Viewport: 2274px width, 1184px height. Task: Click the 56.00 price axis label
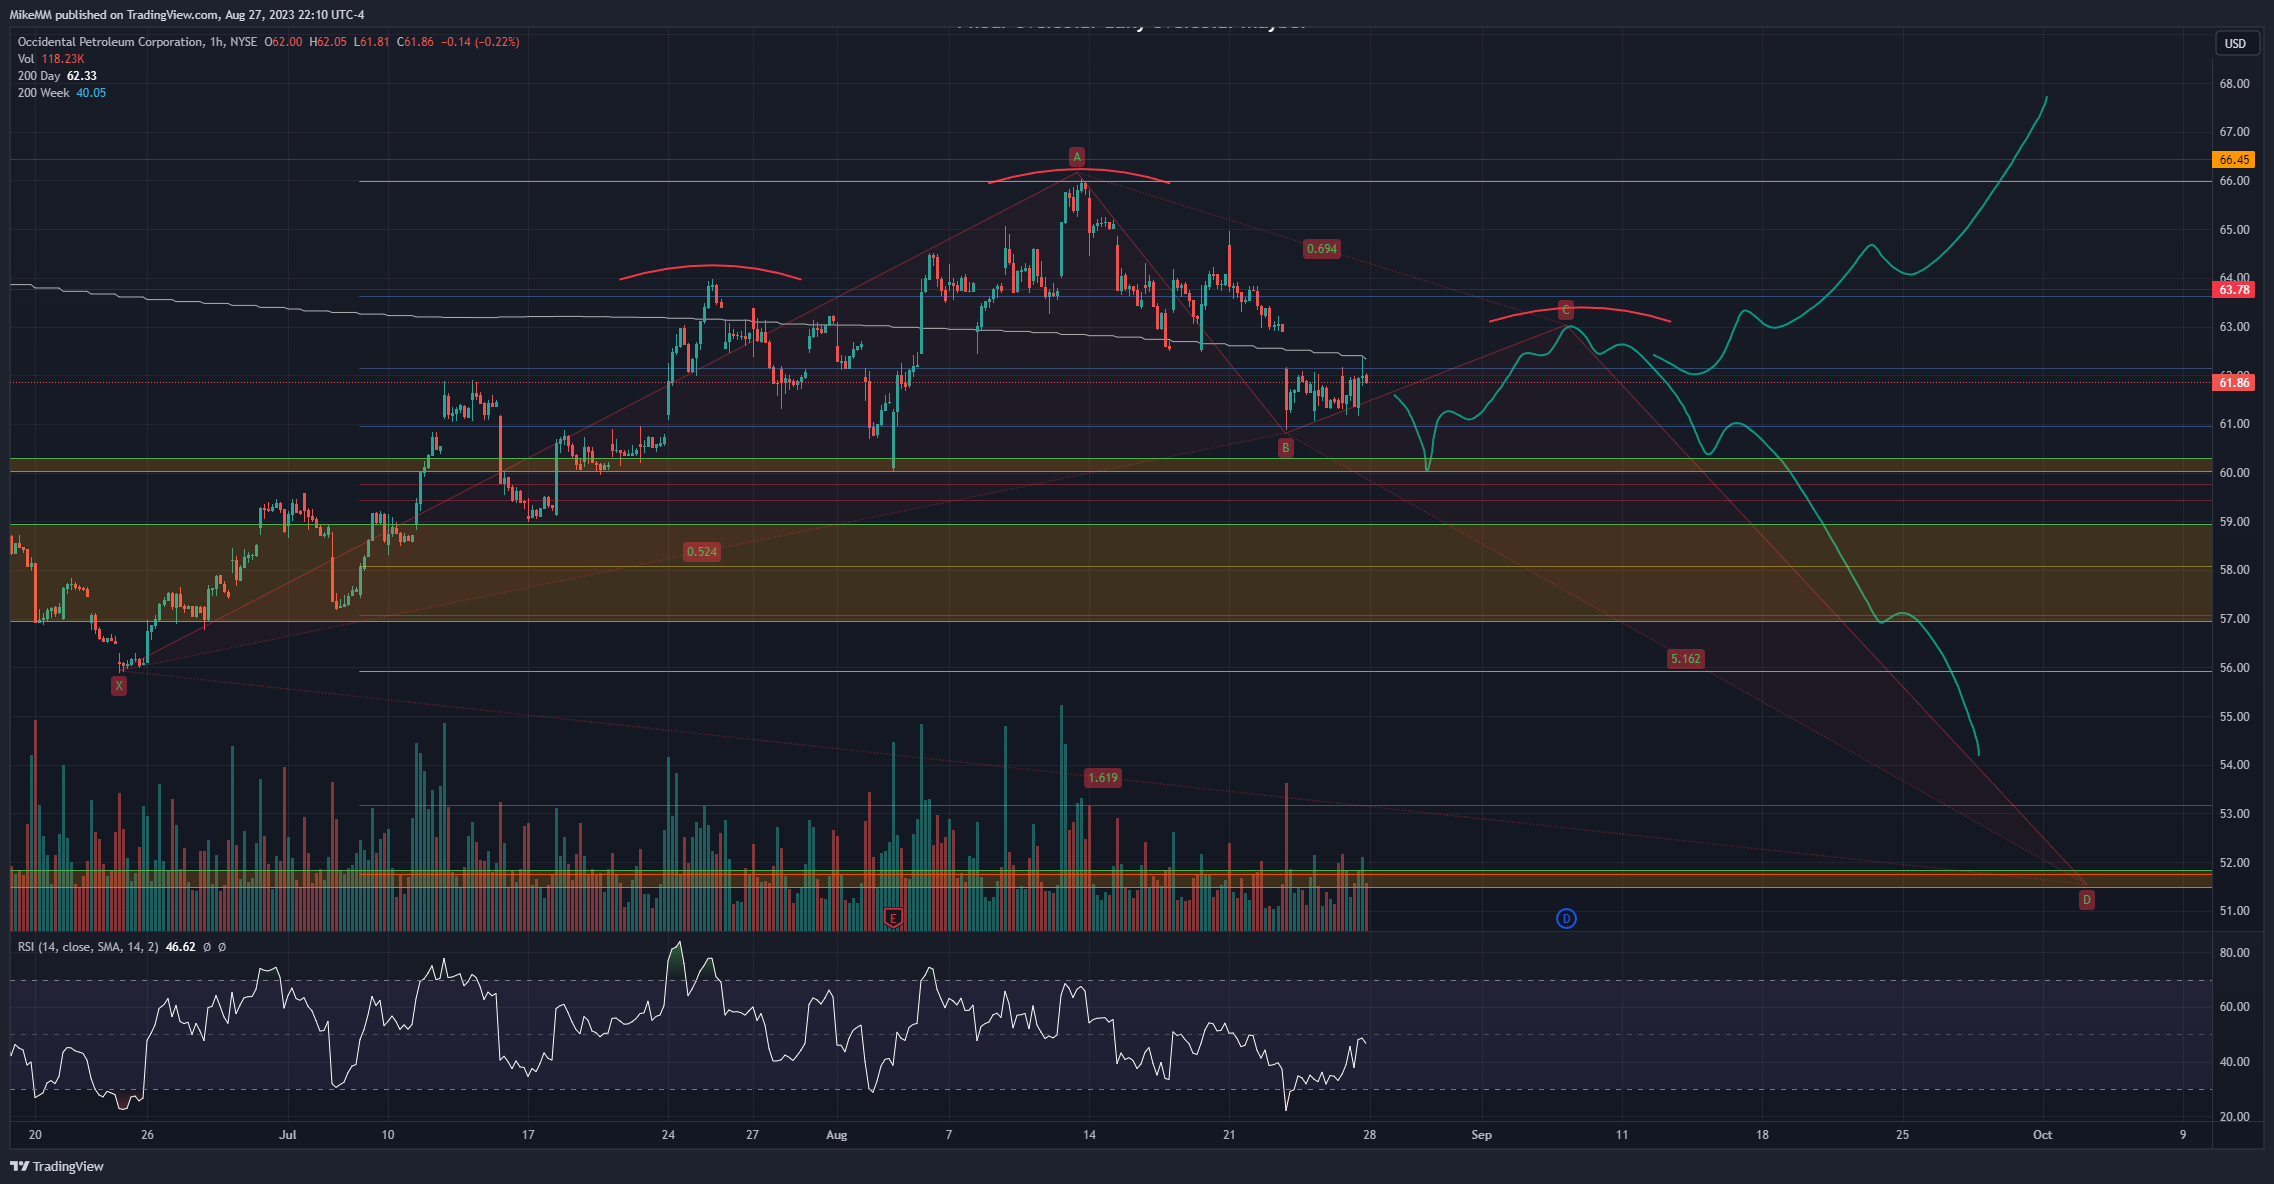(x=2233, y=668)
